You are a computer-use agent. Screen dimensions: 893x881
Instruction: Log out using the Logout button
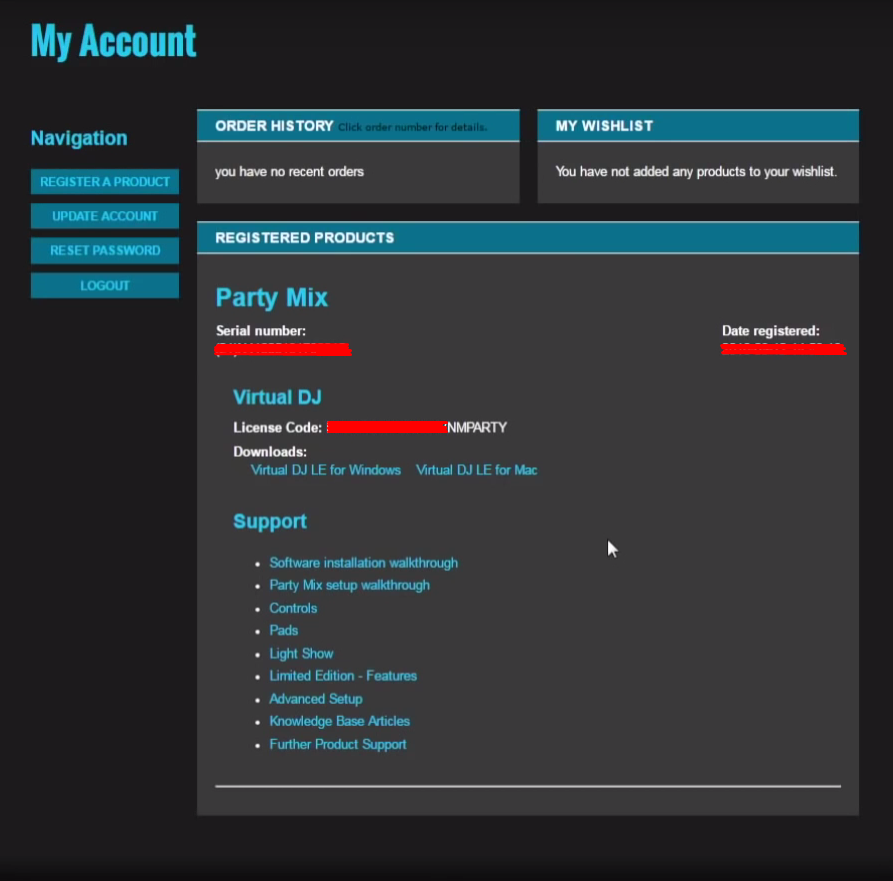tap(105, 285)
